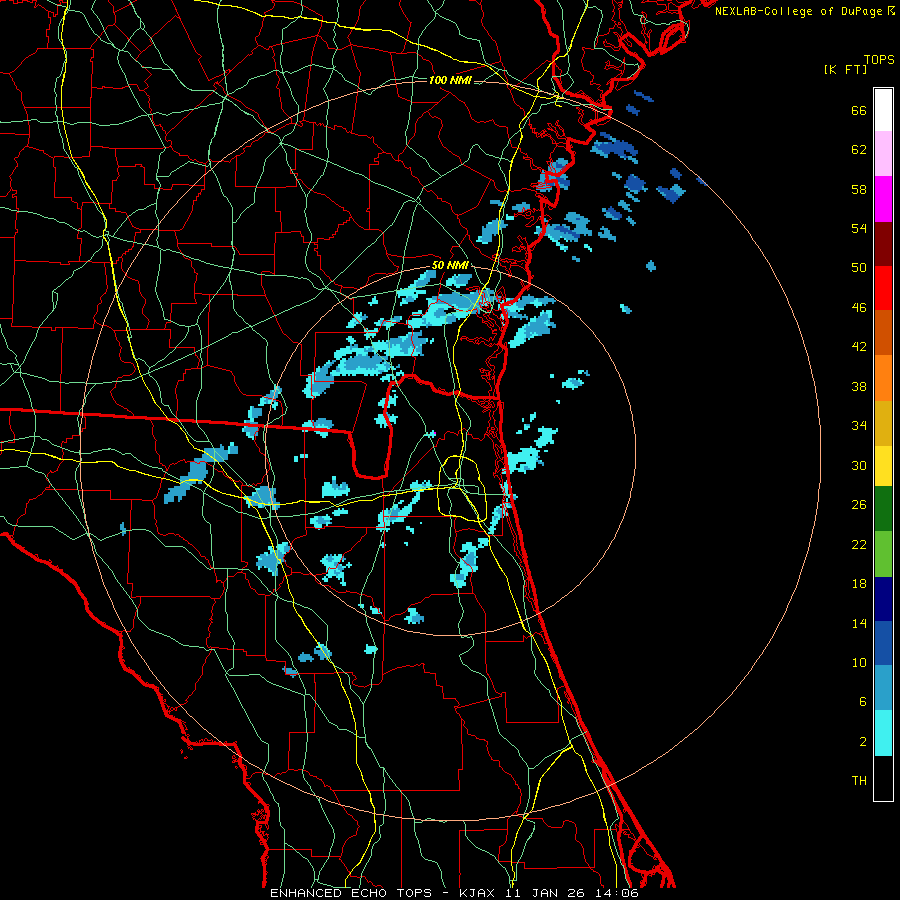Viewport: 900px width, 900px height.
Task: Click the 46 legend value
Action: click(x=859, y=308)
